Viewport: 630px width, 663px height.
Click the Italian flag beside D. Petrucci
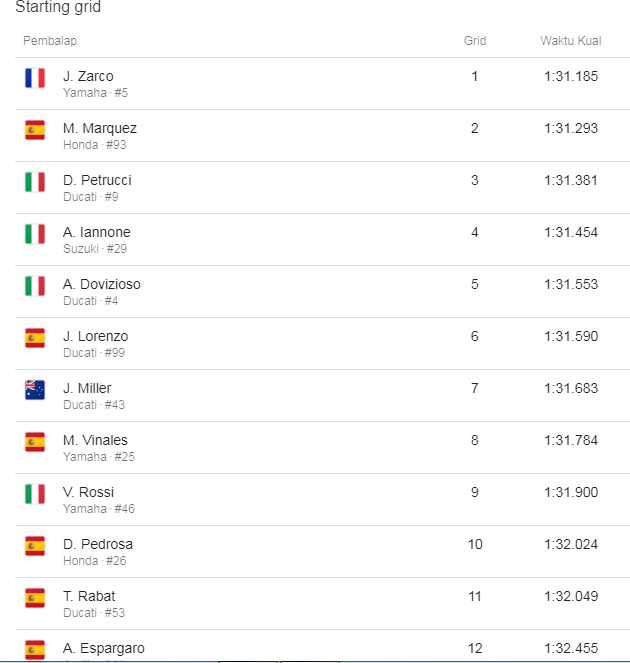(35, 182)
